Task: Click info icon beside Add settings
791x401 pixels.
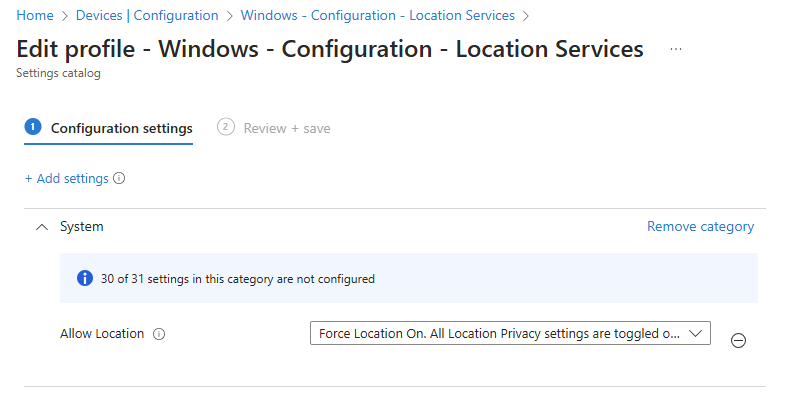Action: [x=119, y=179]
